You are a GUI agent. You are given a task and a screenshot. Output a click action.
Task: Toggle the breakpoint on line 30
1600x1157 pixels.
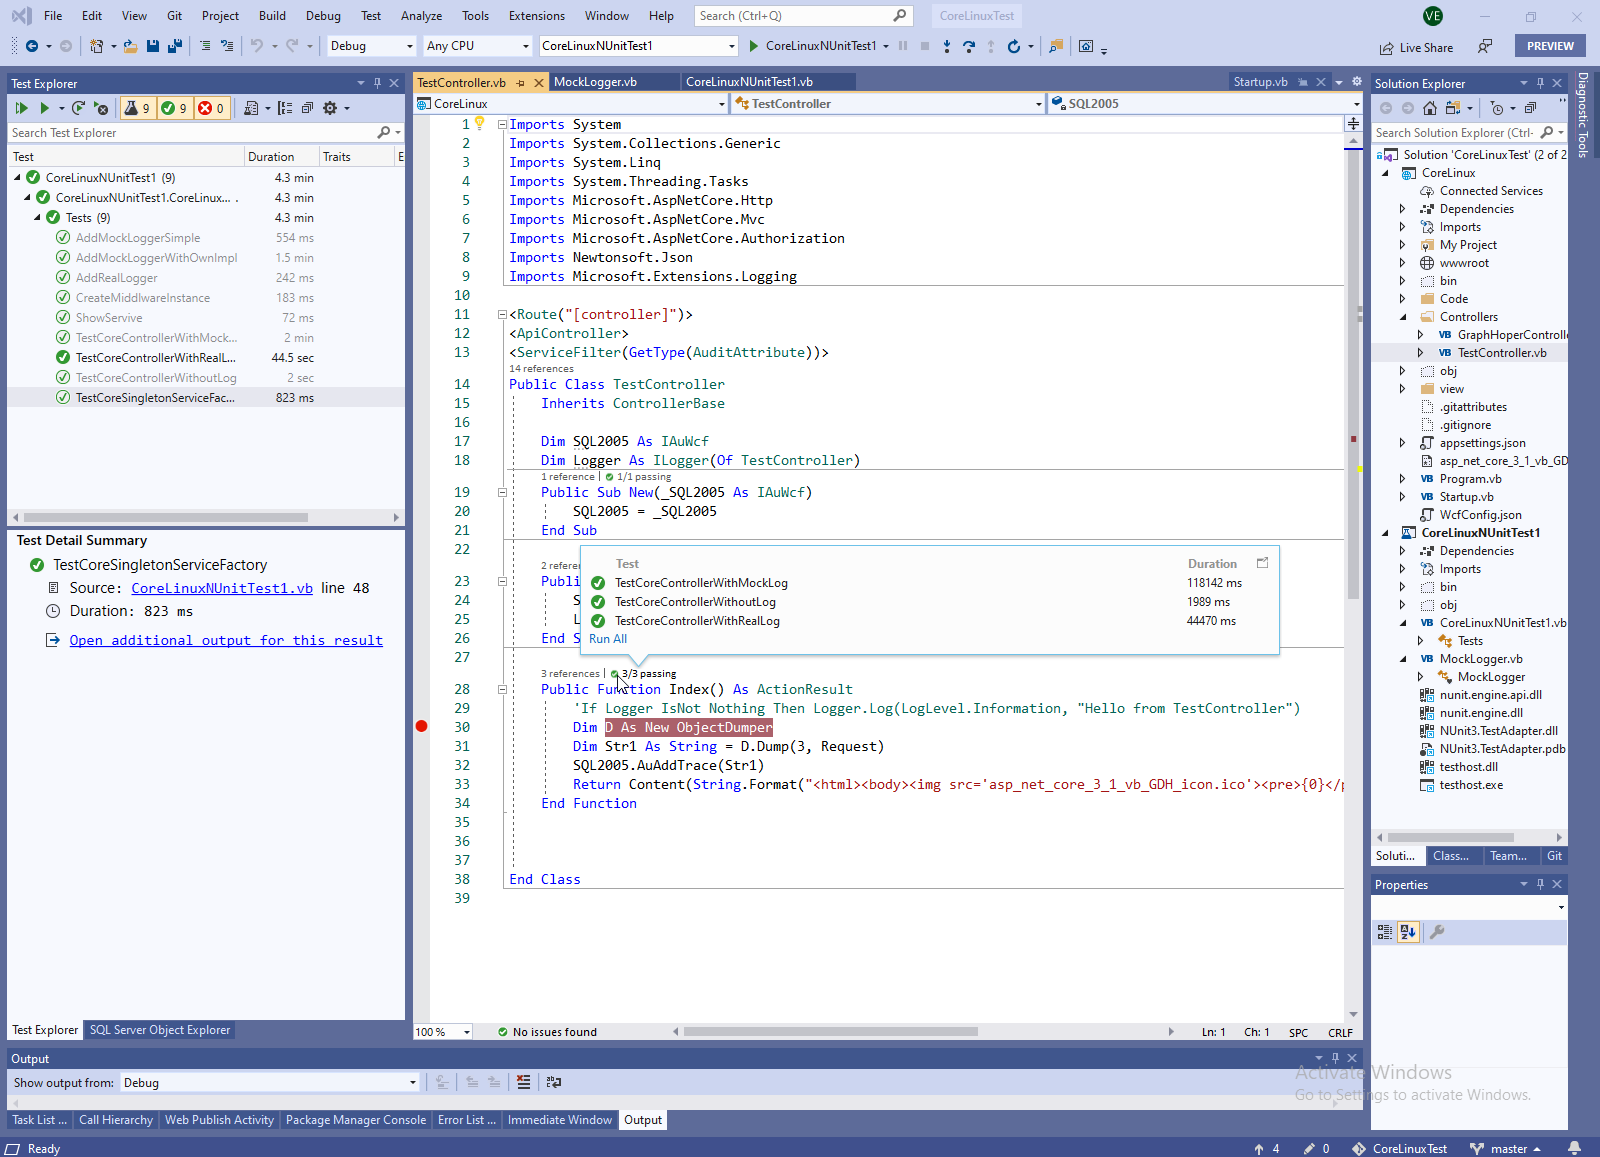click(x=422, y=727)
